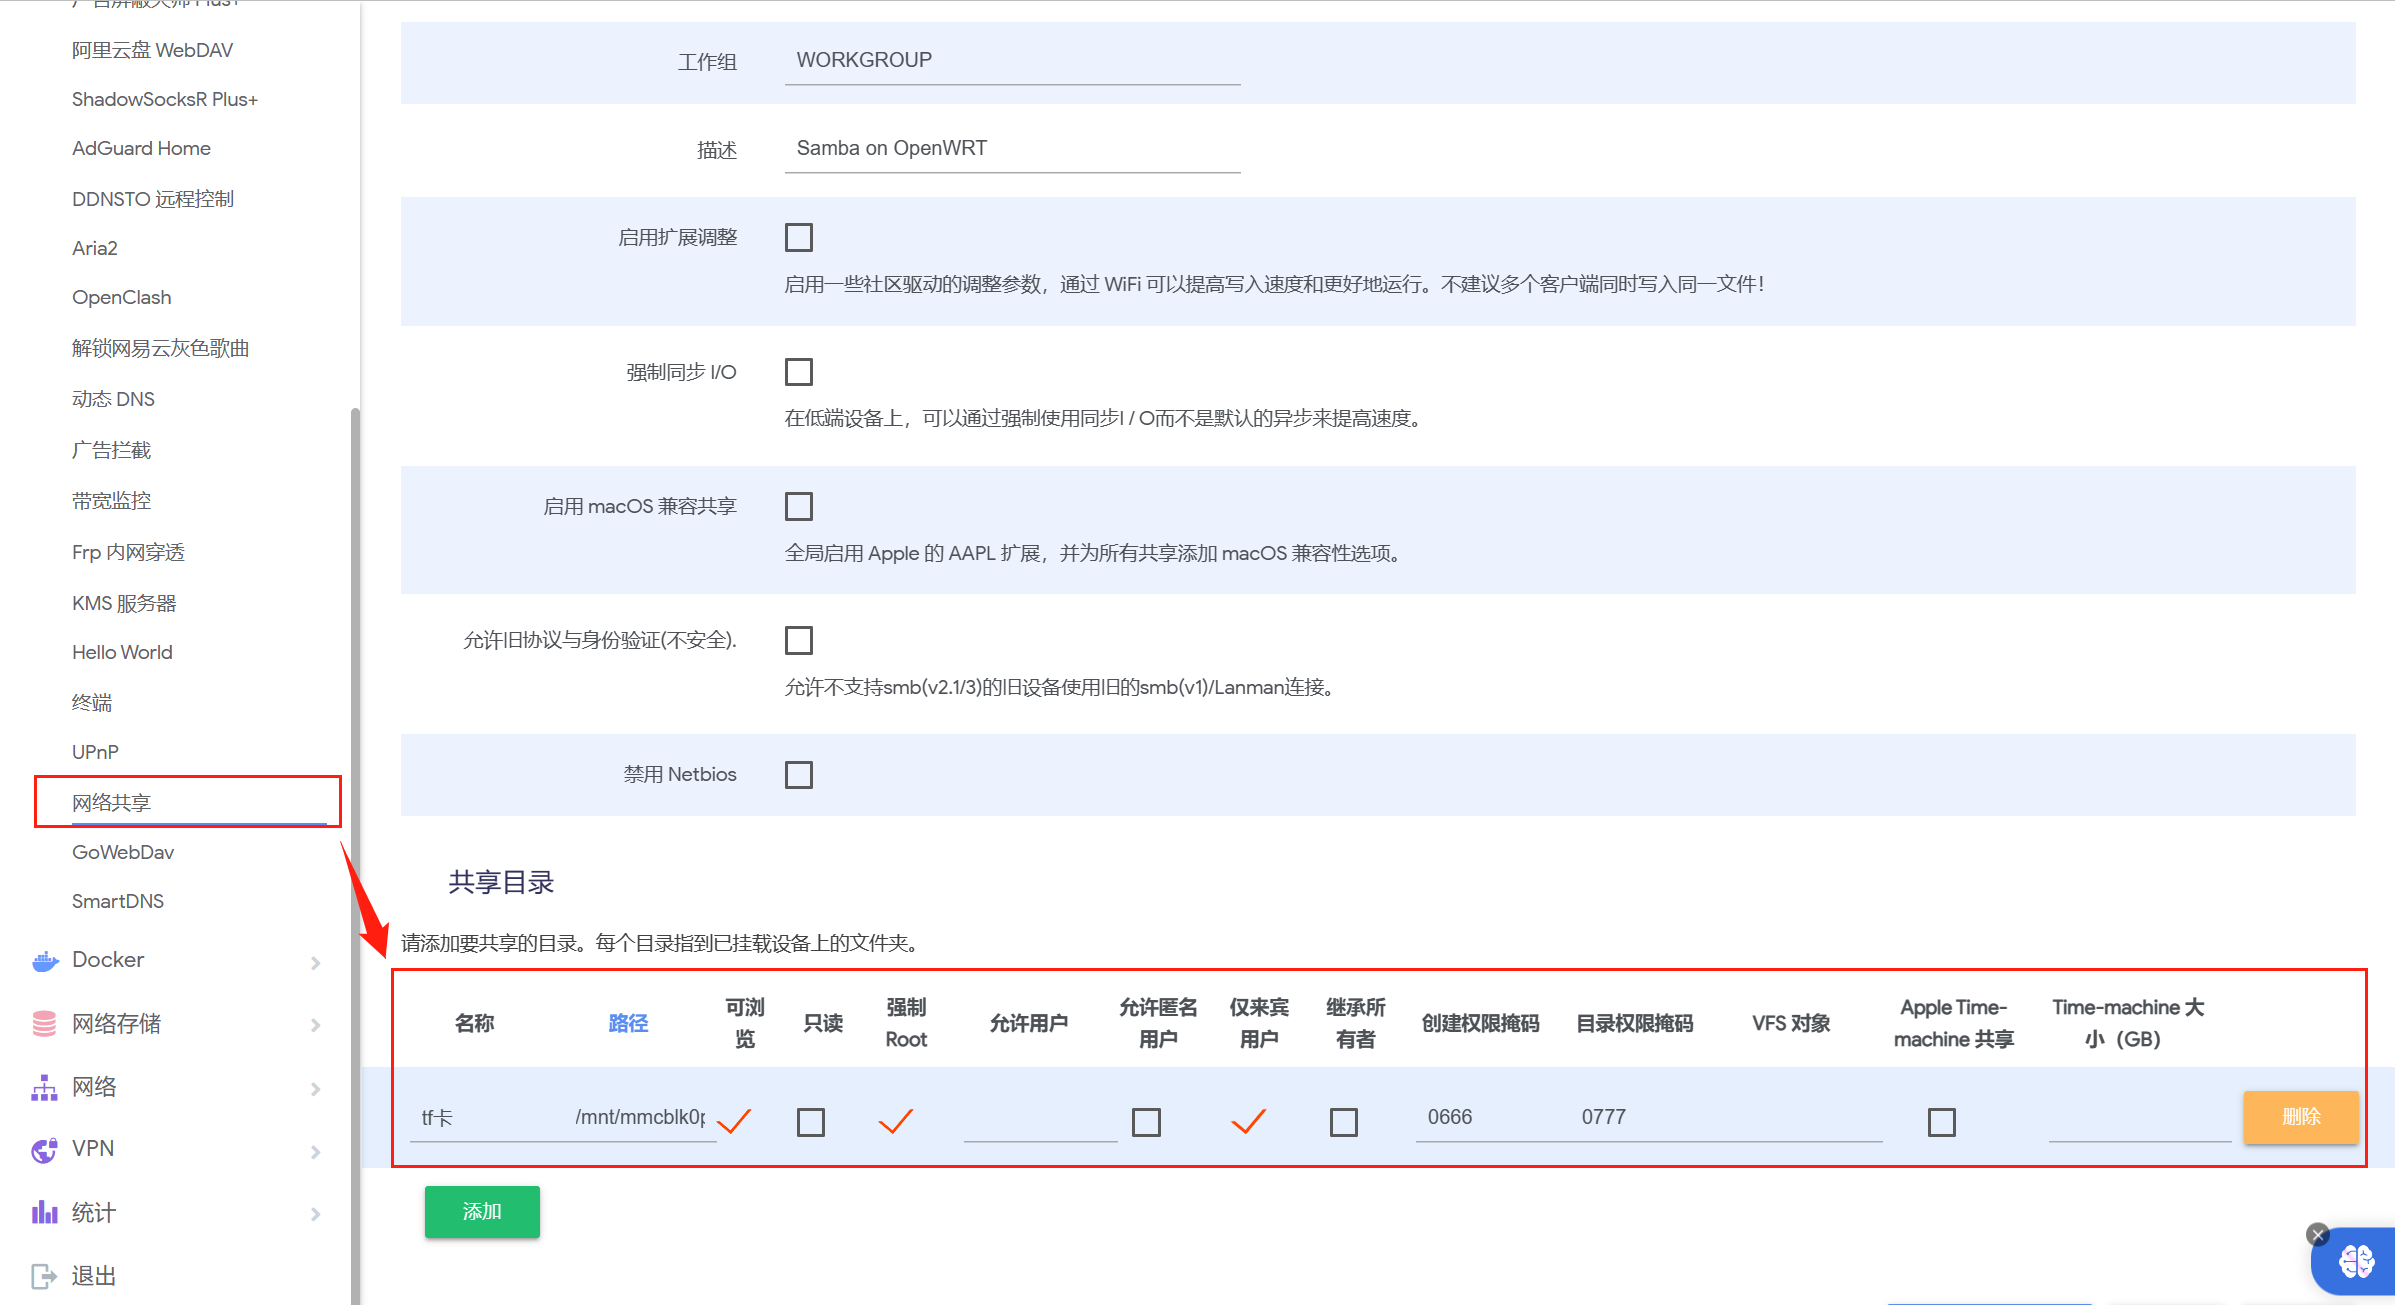Expand the VPN submenu arrow
Viewport: 2395px width, 1305px height.
pos(316,1152)
